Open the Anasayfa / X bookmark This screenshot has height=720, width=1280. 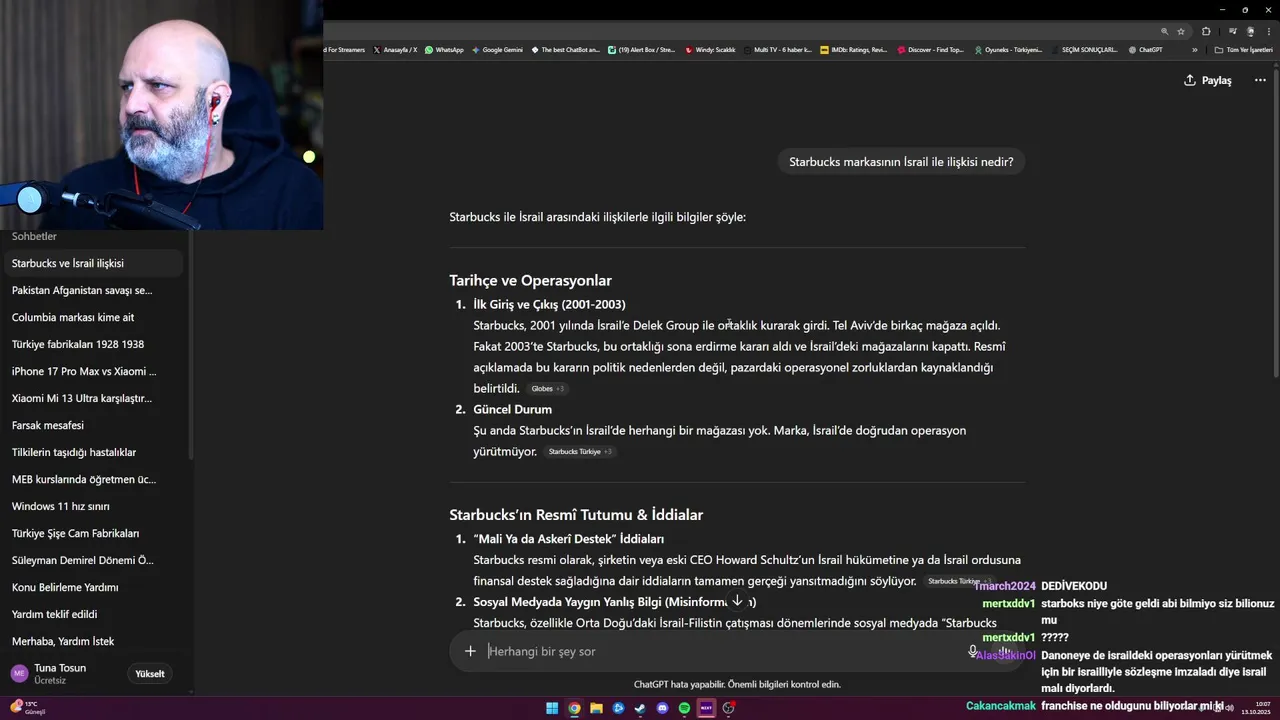coord(395,49)
